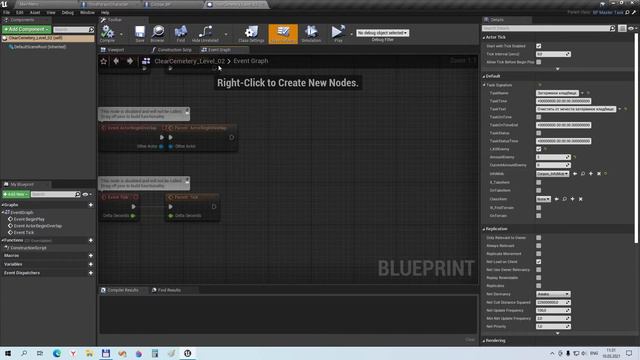Screen dimensions: 640x360
Task: Open the Asset menu
Action: tap(35, 13)
